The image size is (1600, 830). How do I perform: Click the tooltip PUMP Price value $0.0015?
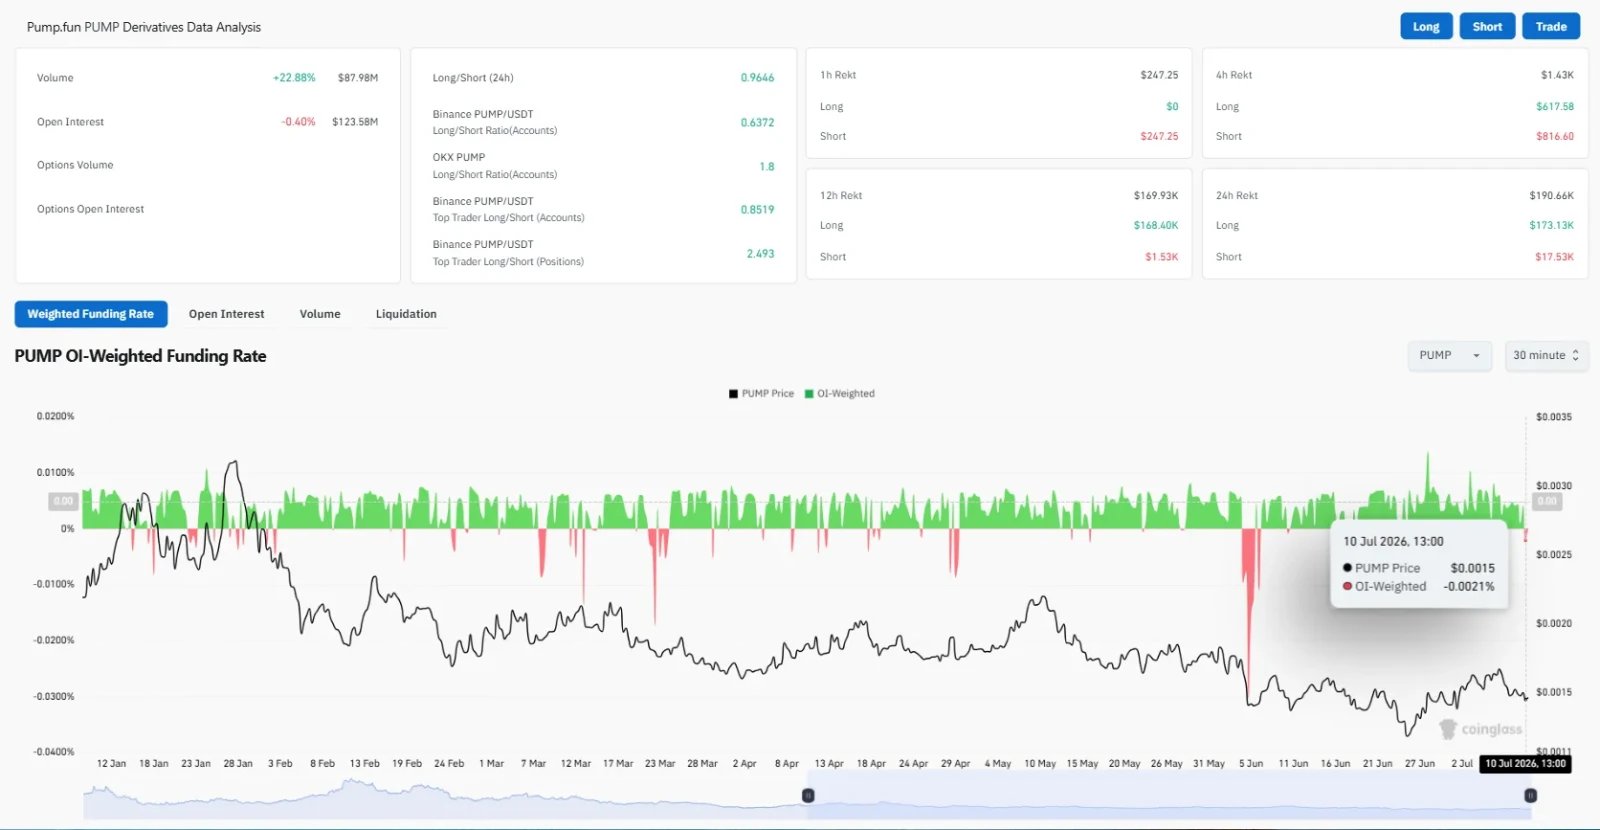pos(1472,568)
